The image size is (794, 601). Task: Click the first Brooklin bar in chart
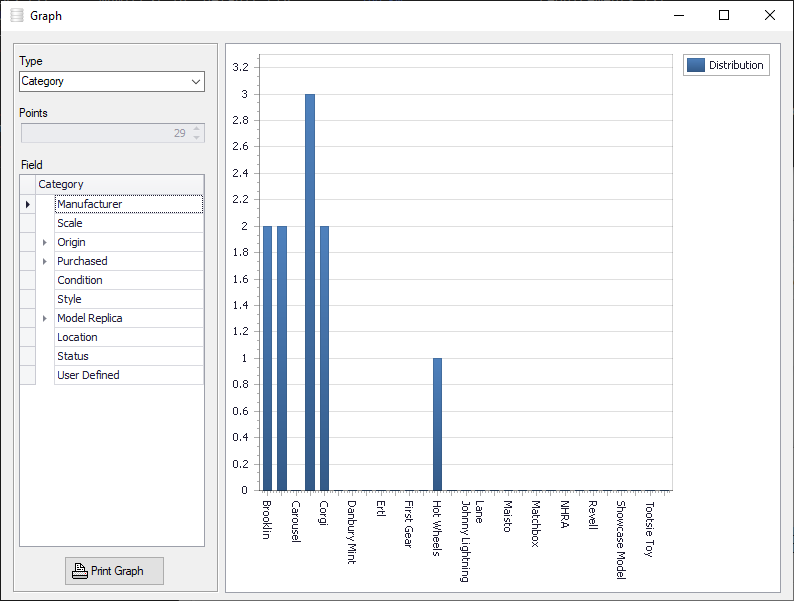coord(267,358)
